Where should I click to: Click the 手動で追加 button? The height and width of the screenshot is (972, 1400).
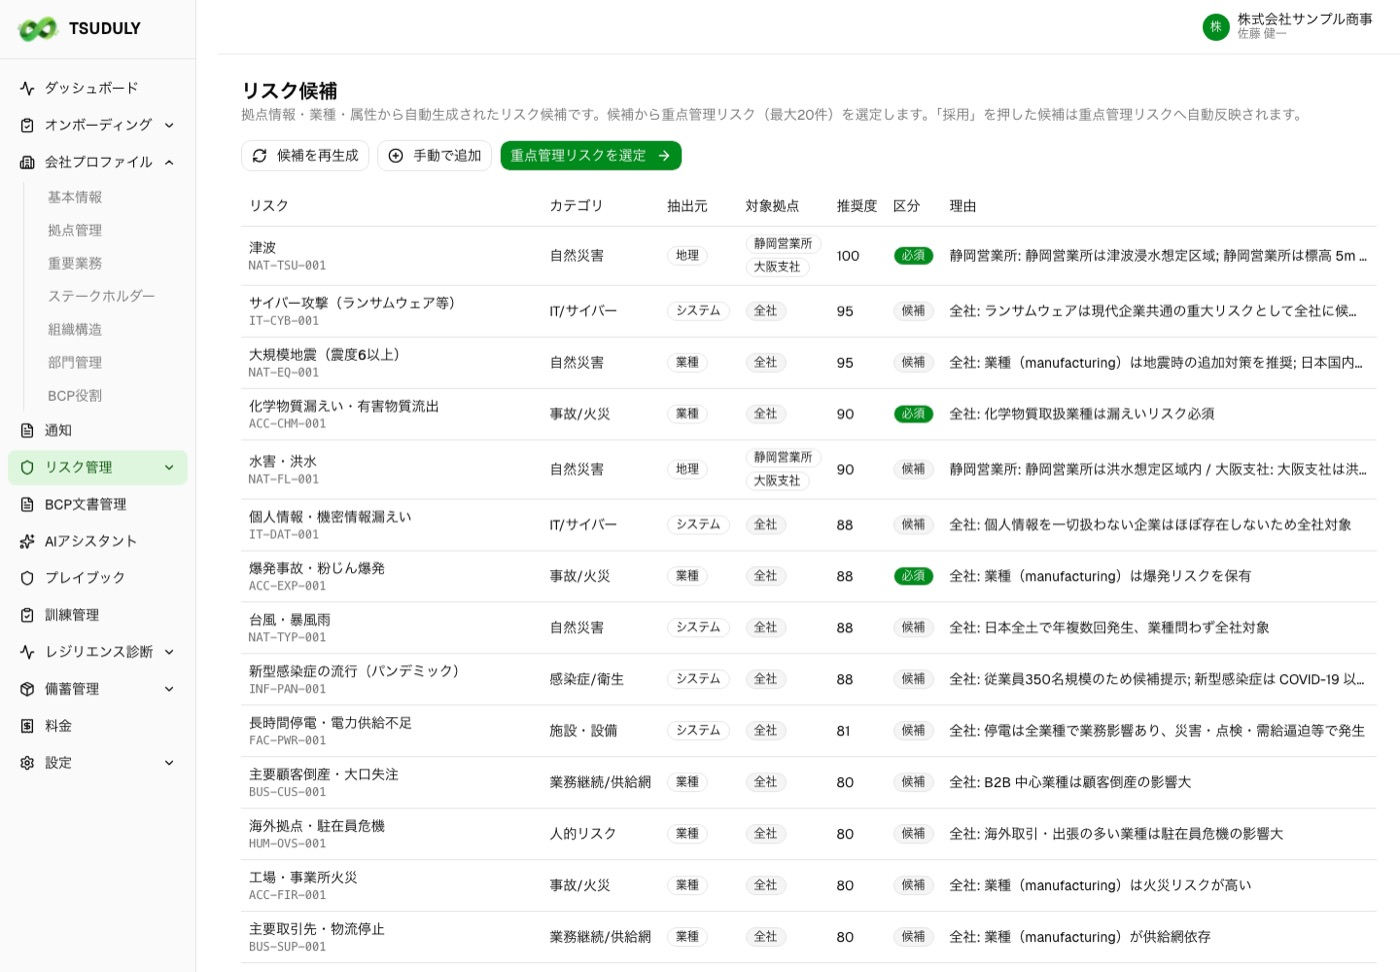tap(434, 156)
